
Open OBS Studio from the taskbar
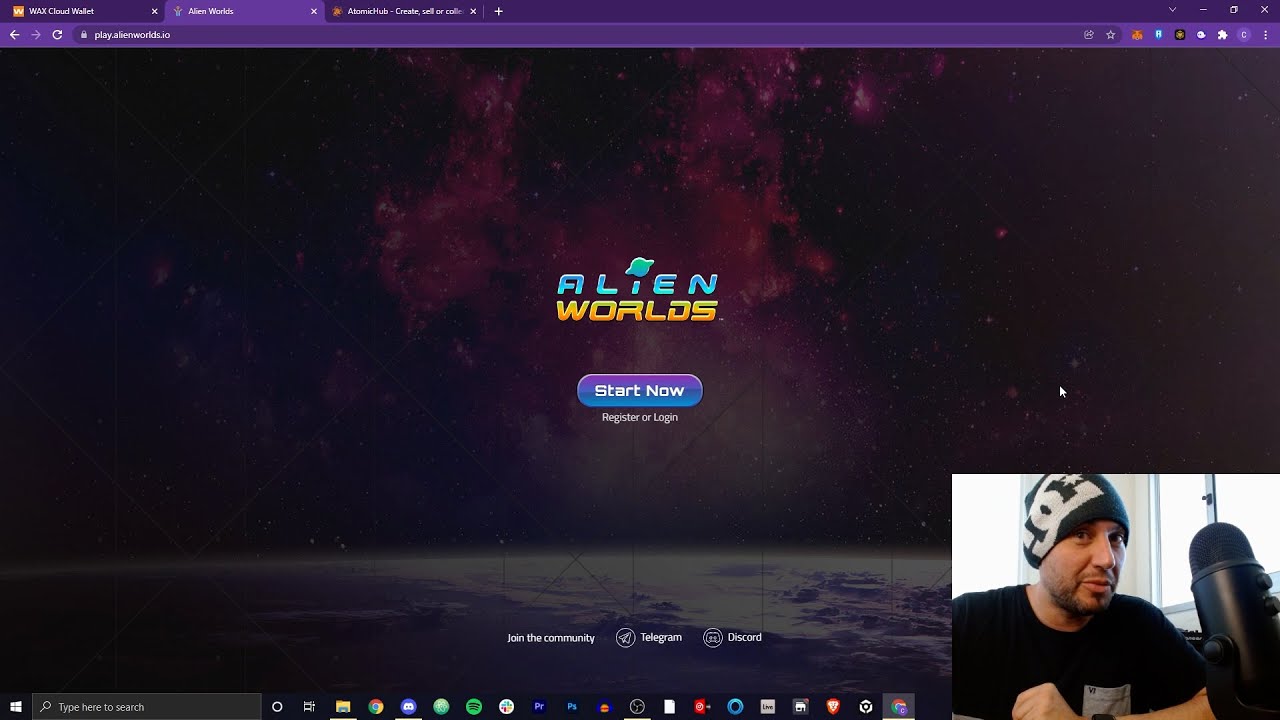(637, 707)
